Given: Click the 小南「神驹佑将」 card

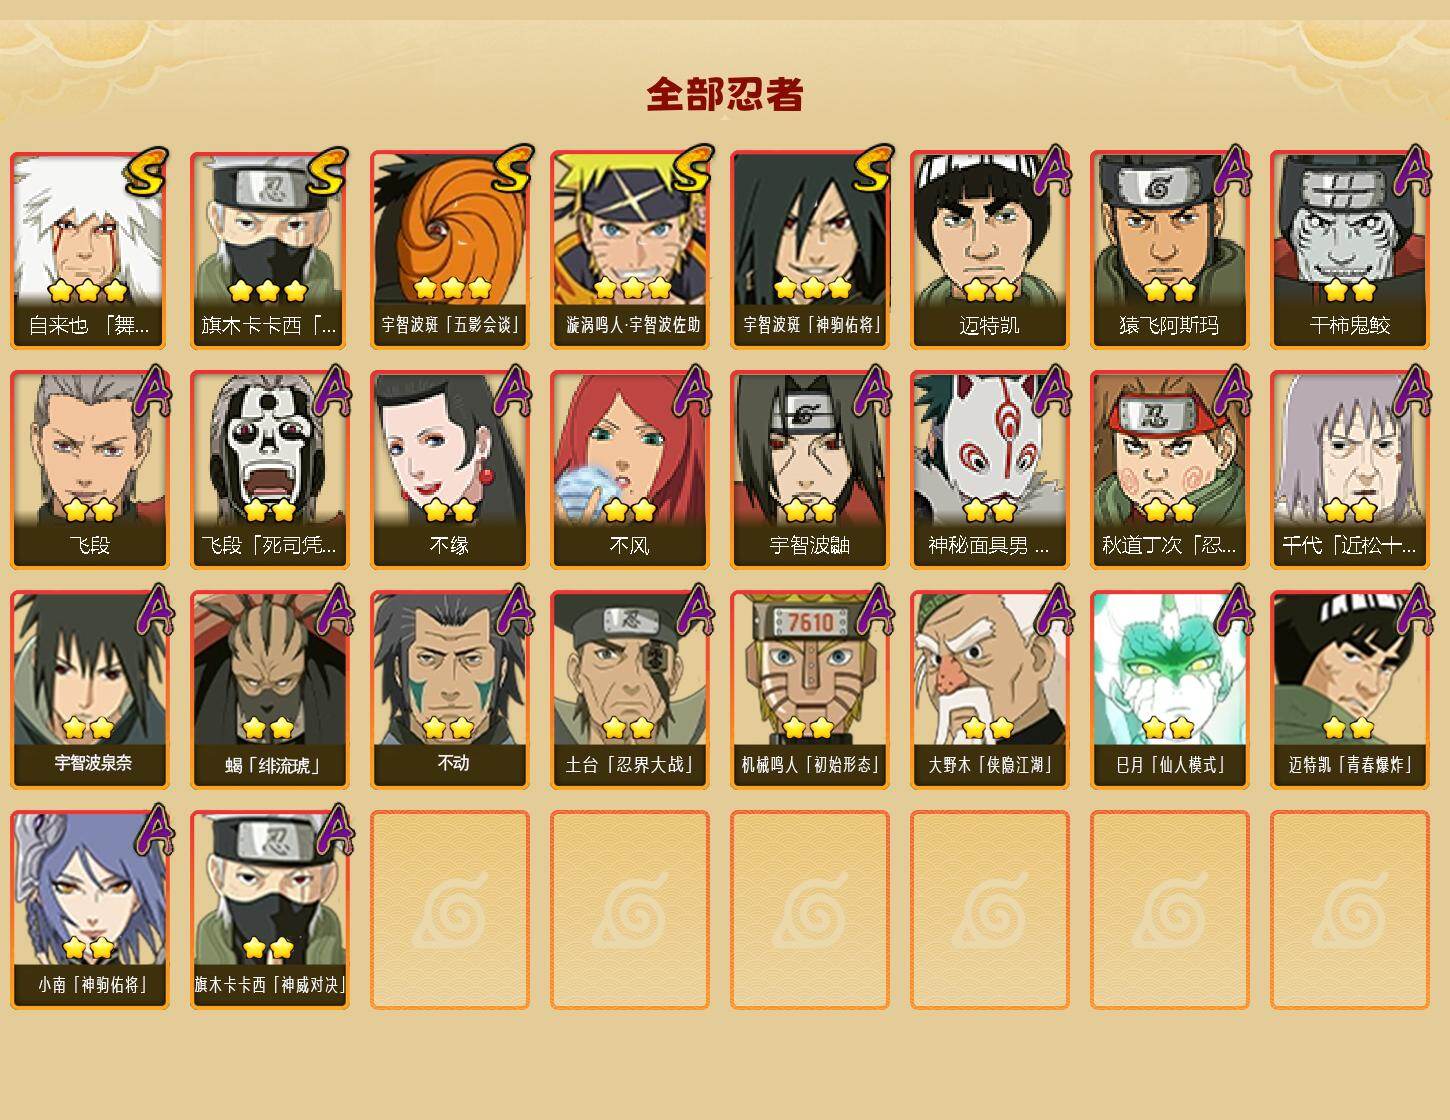Looking at the screenshot, I should click(90, 910).
